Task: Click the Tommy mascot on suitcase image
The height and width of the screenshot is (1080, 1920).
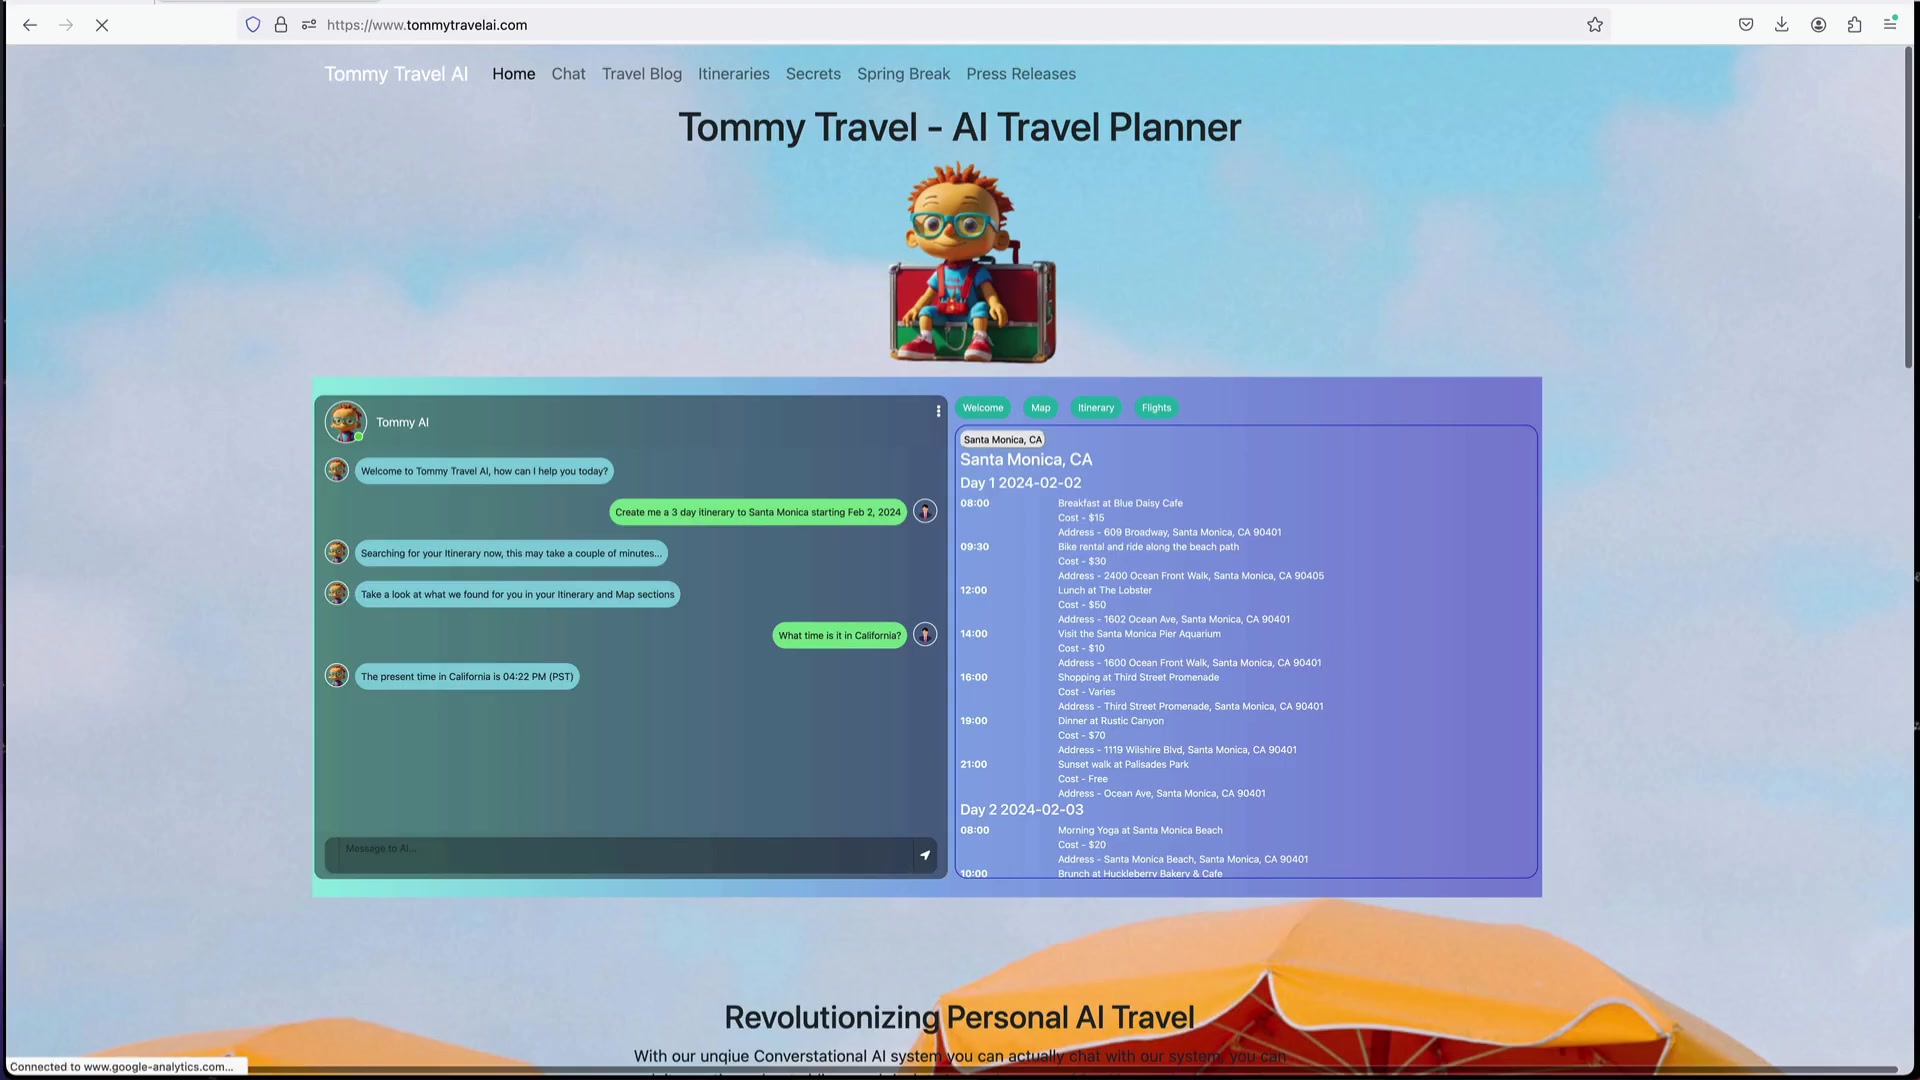Action: (973, 263)
